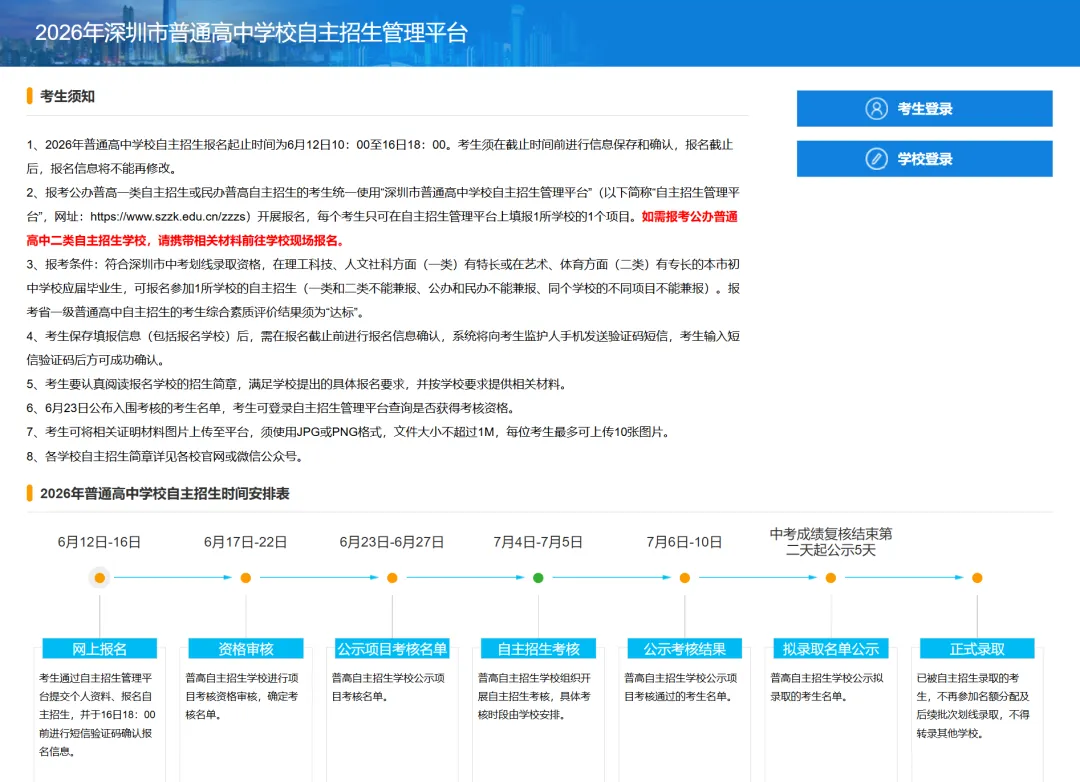
Task: Open the 资格审核 stage card header
Action: click(246, 648)
